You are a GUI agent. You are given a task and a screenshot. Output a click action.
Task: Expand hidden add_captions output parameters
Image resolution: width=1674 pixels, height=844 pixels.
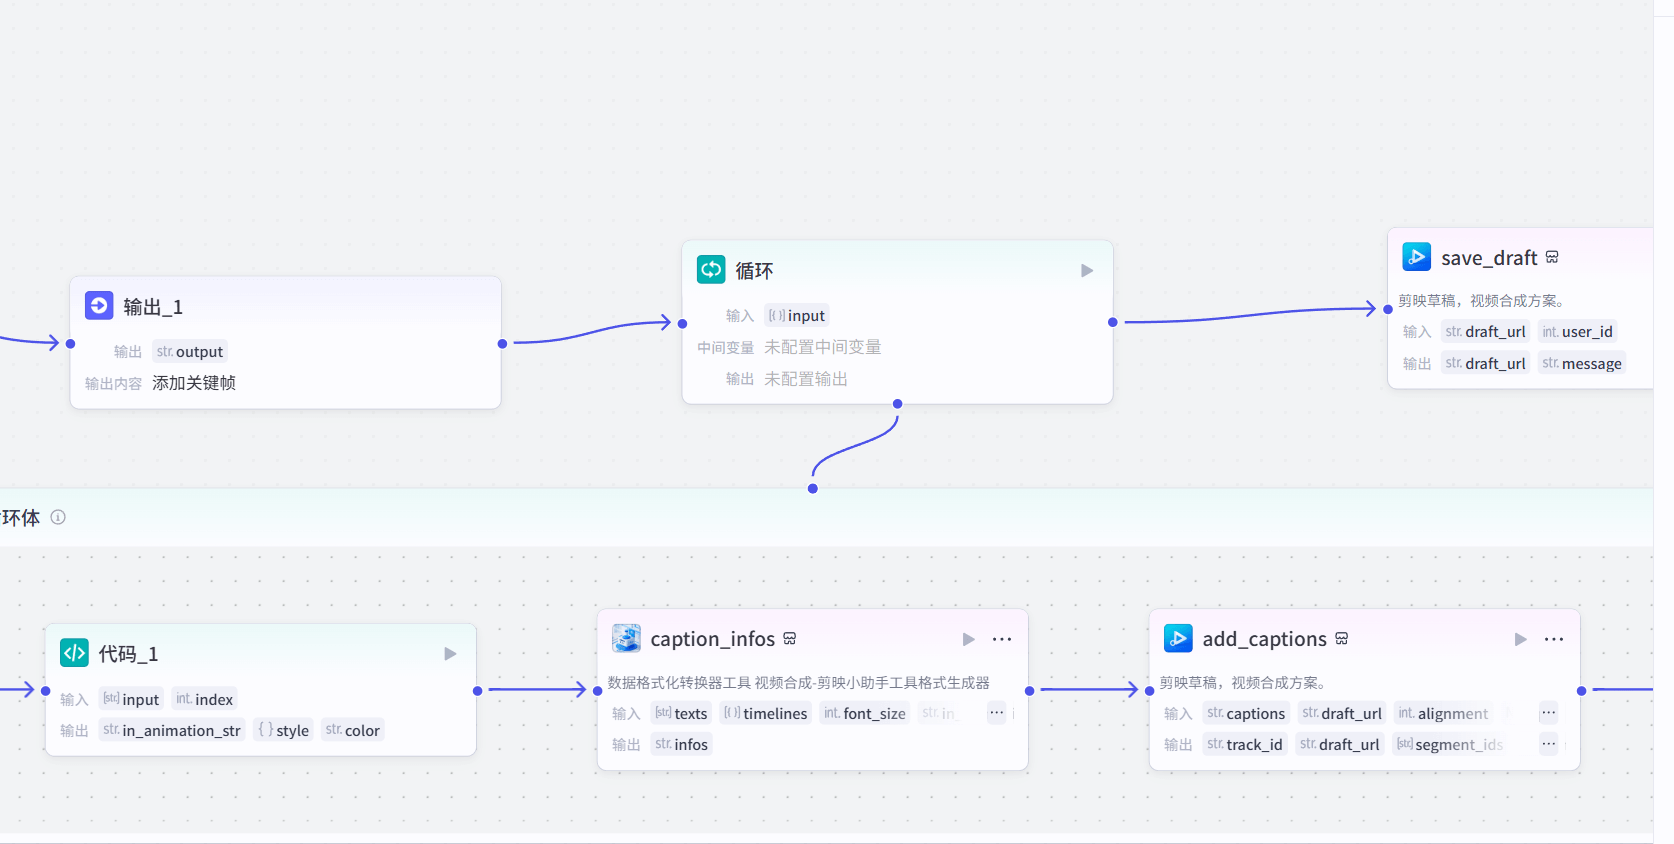click(x=1548, y=744)
